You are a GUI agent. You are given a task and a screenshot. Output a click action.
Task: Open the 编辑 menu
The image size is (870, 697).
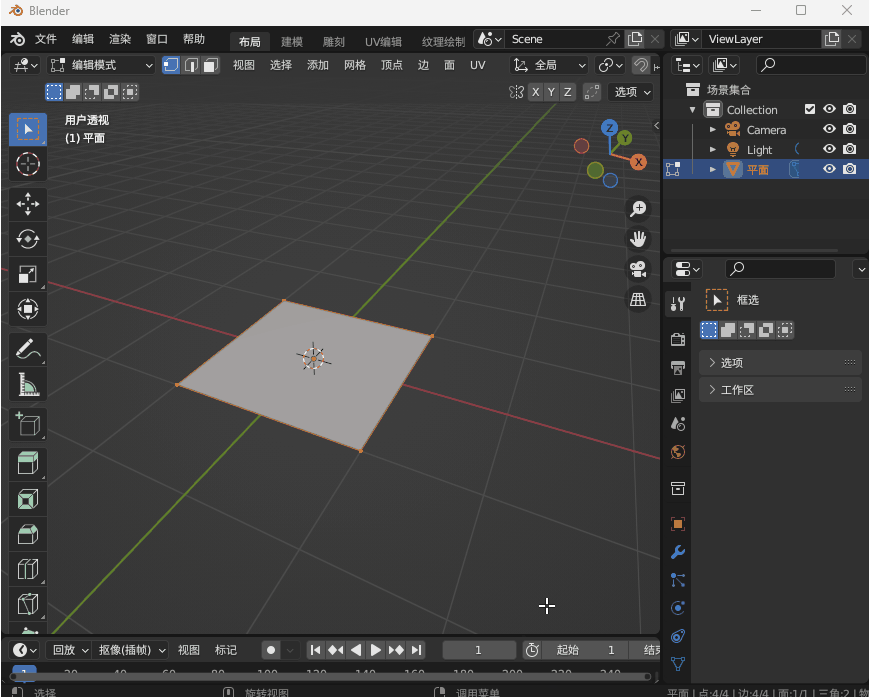point(83,39)
